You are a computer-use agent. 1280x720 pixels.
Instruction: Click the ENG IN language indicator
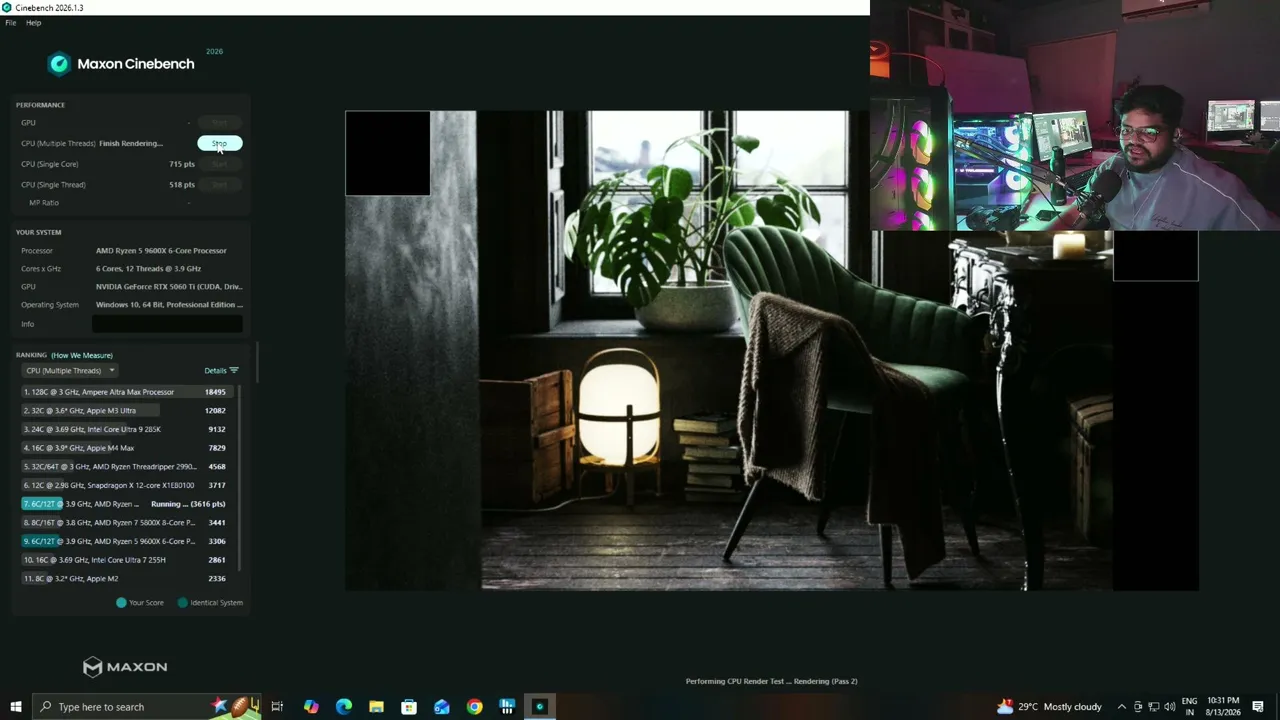(1190, 707)
